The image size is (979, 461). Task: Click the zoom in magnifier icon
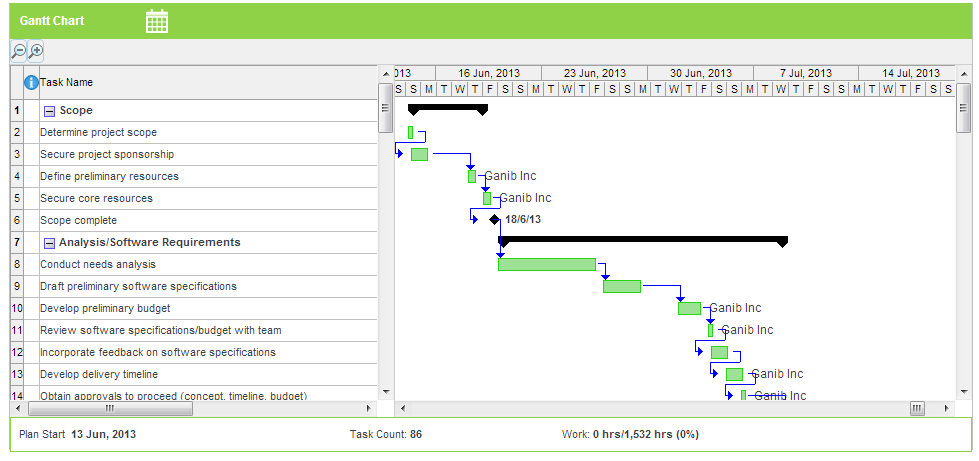35,51
